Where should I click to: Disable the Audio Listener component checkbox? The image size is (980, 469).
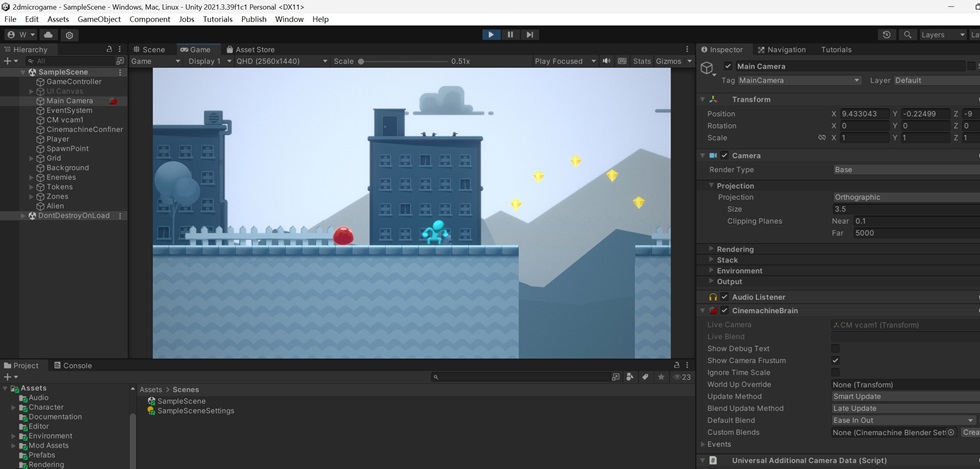coord(724,297)
